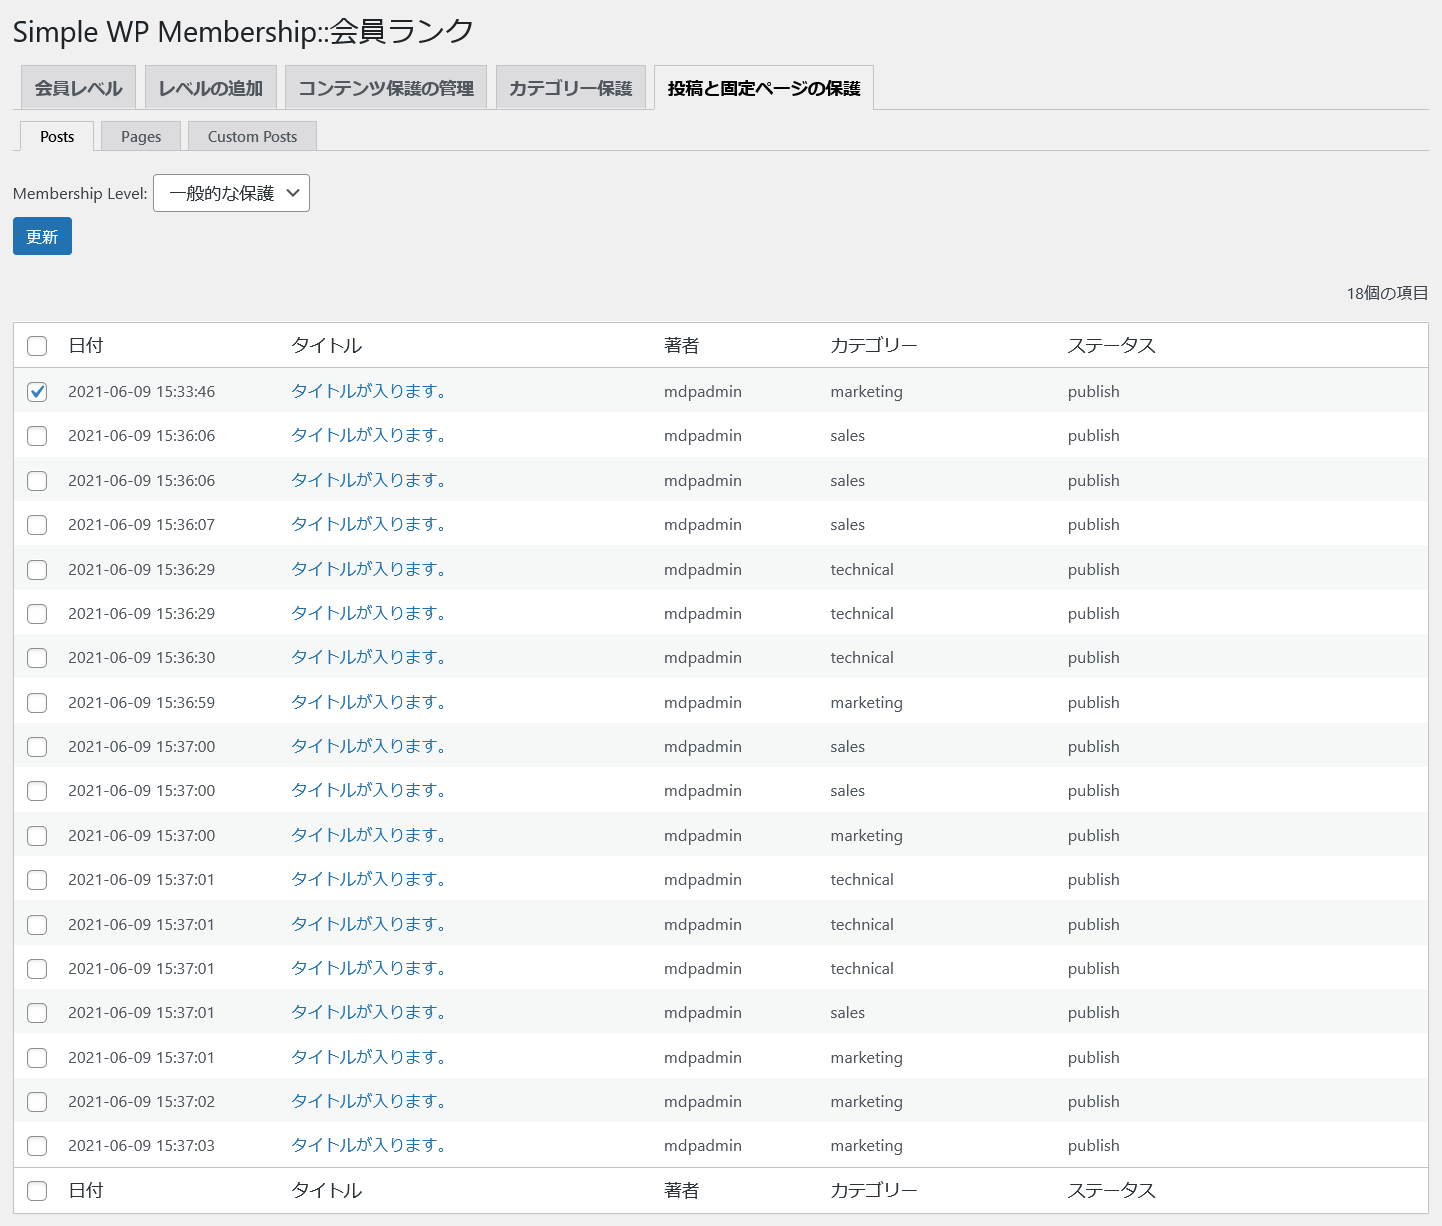
Task: Open the カテゴリー保護 tab
Action: click(x=570, y=88)
